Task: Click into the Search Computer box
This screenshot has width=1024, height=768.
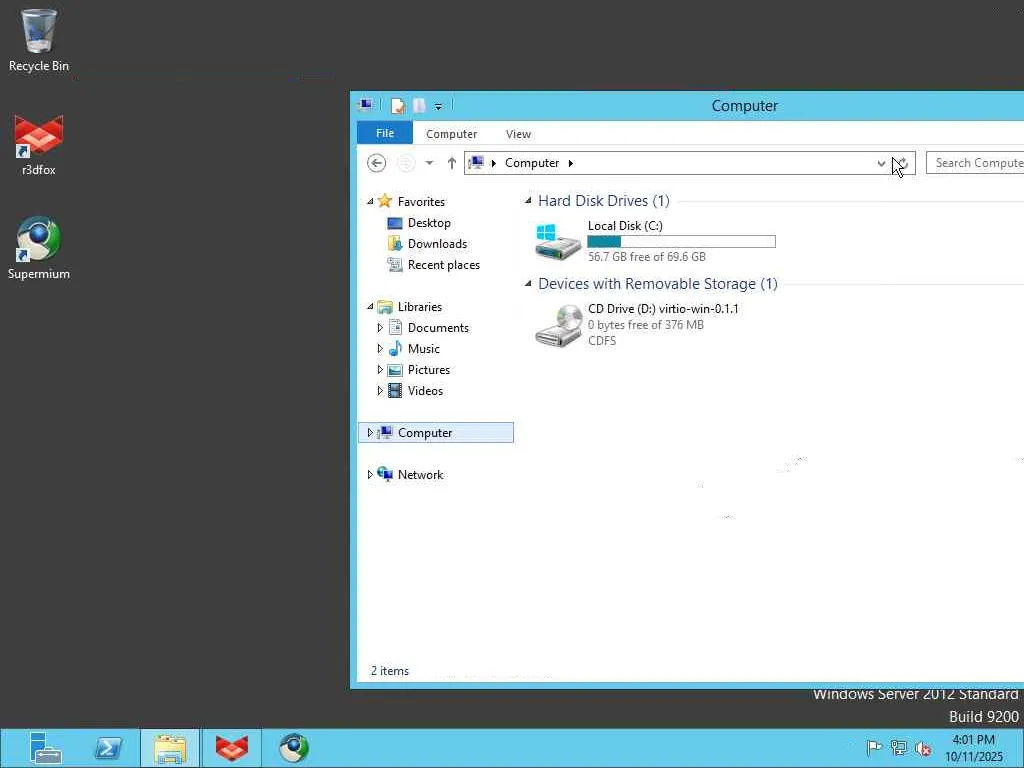Action: point(975,163)
